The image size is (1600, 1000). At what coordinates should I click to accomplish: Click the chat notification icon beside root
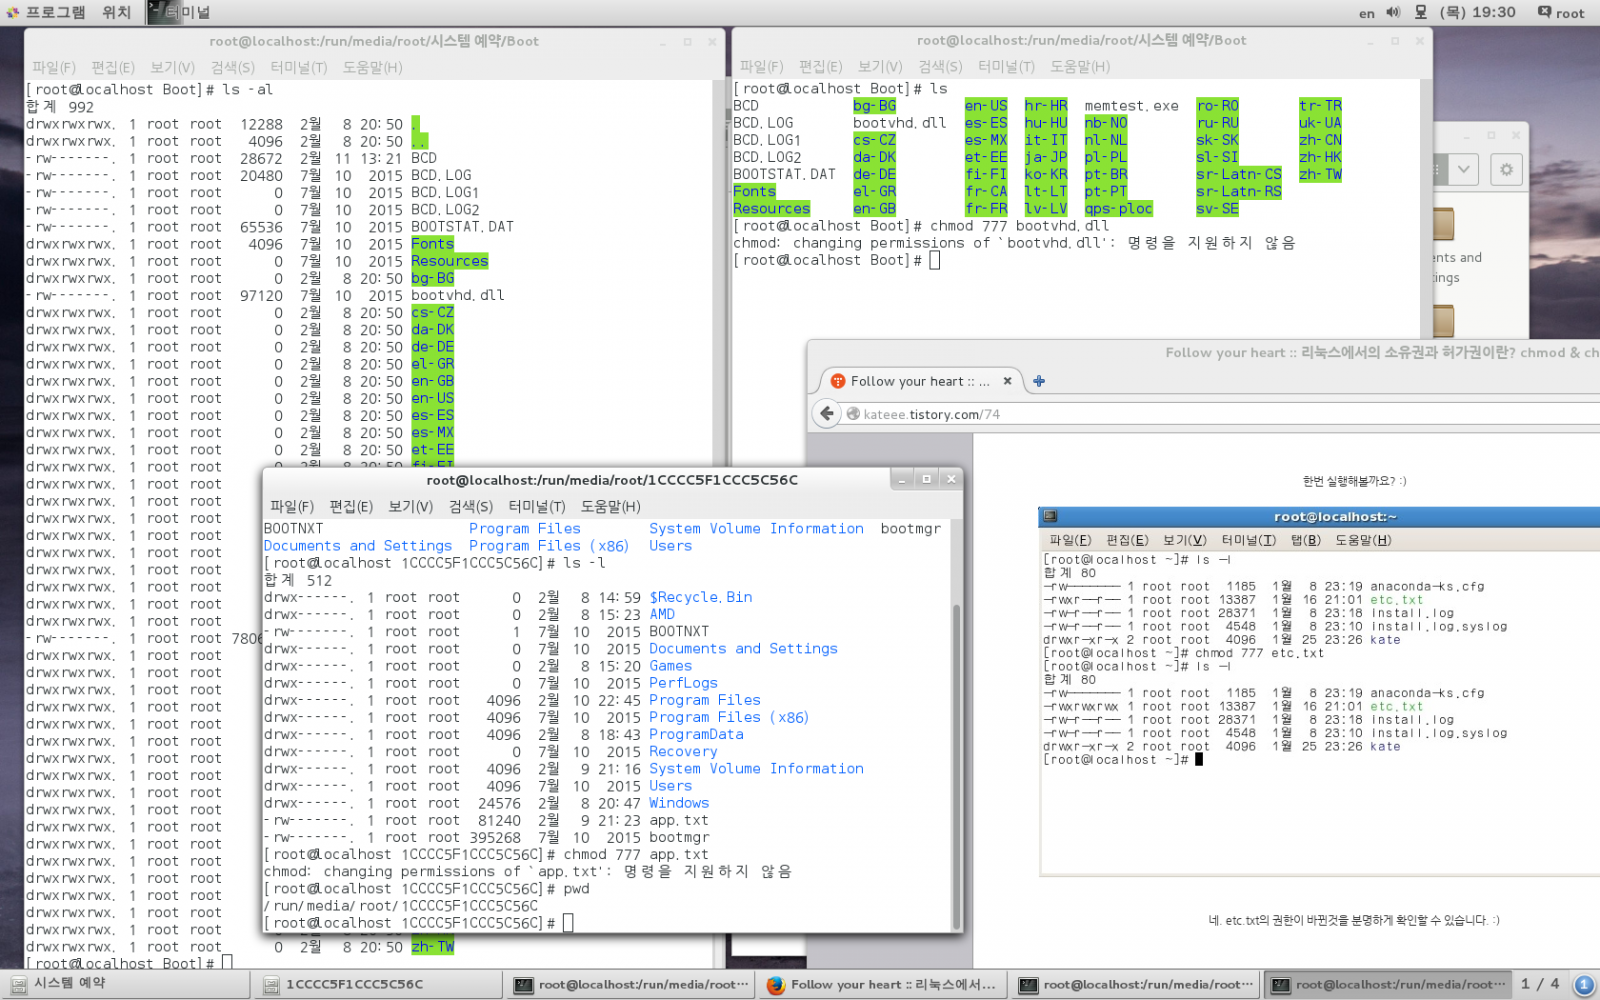pyautogui.click(x=1544, y=13)
